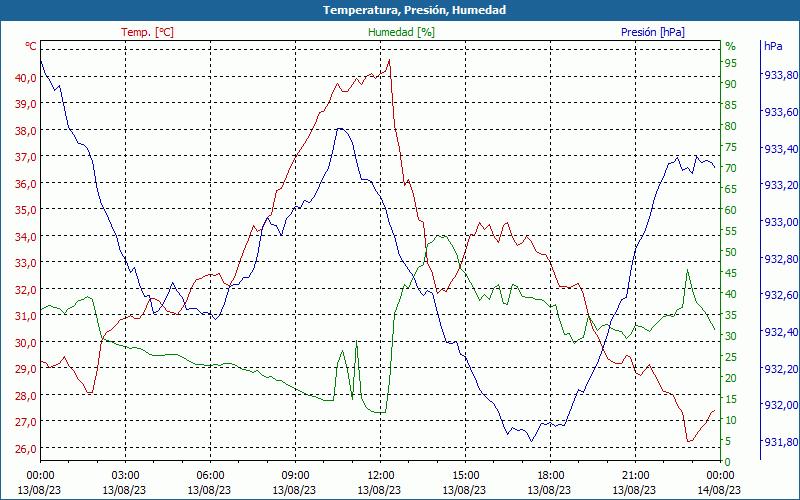Click the 06:00 time axis label
The height and width of the screenshot is (500, 800).
(210, 477)
